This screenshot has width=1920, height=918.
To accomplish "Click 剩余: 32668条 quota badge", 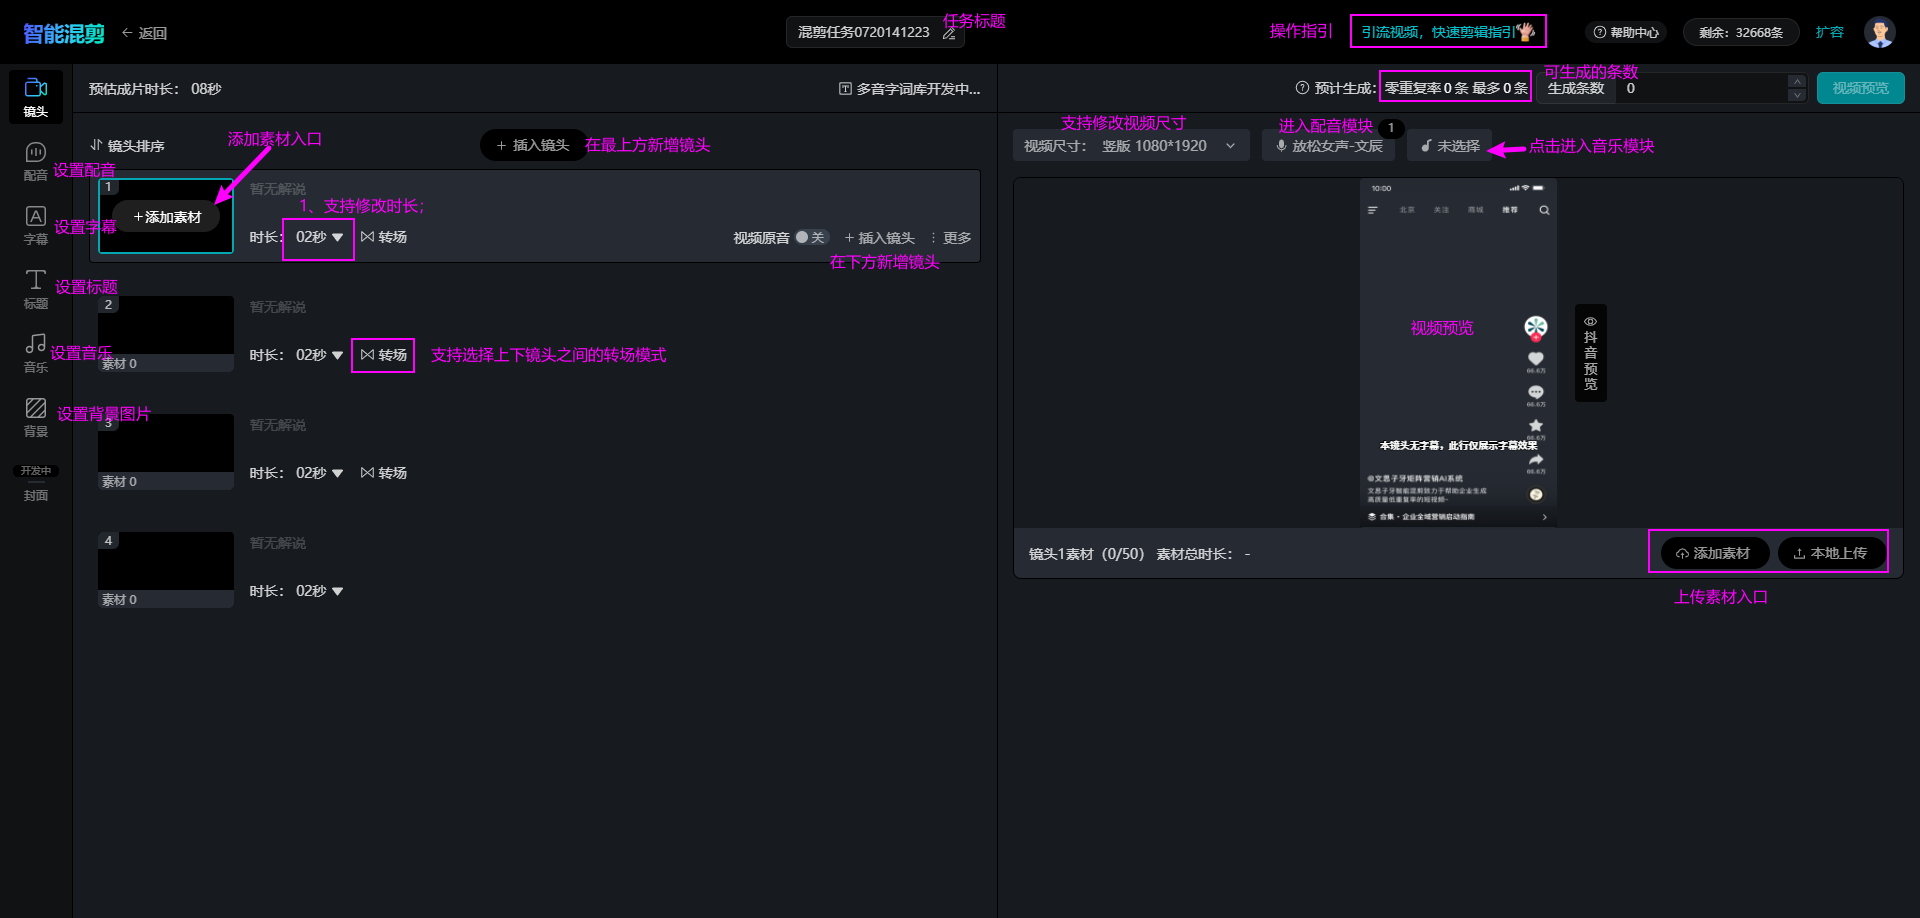I will point(1741,33).
